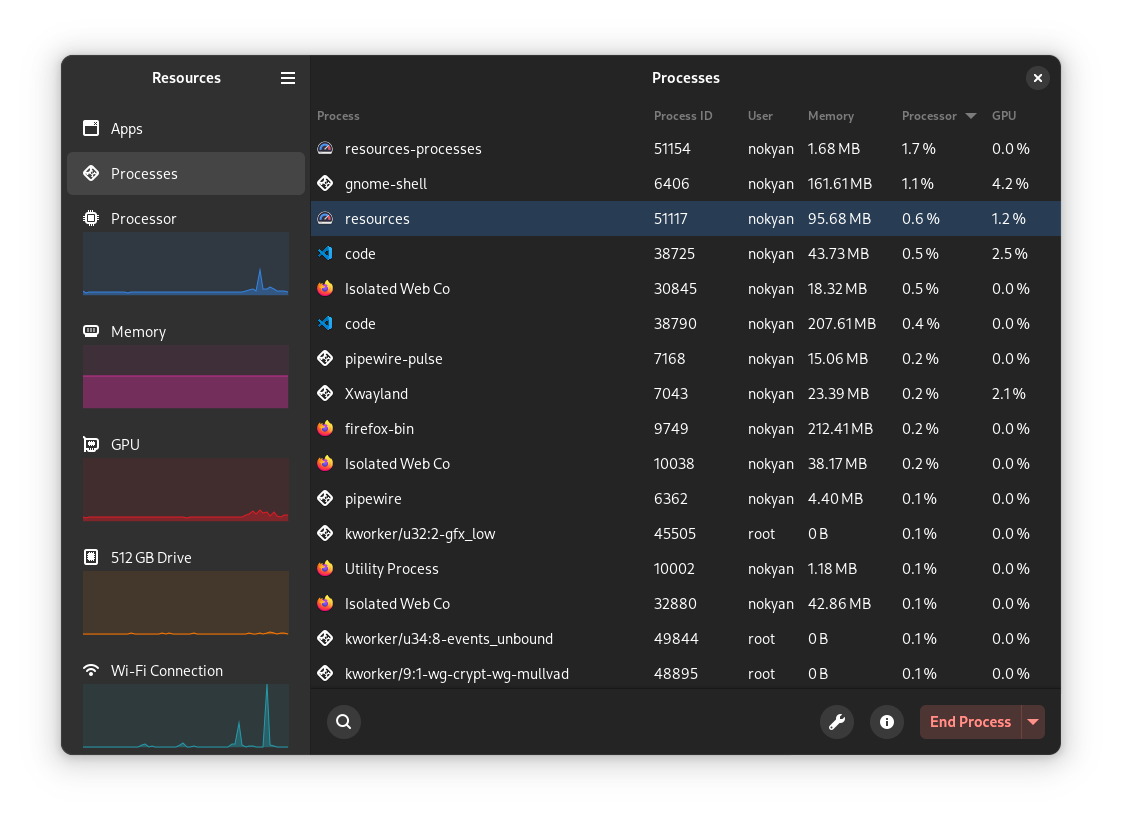
Task: Click the End Process button
Action: pos(970,721)
